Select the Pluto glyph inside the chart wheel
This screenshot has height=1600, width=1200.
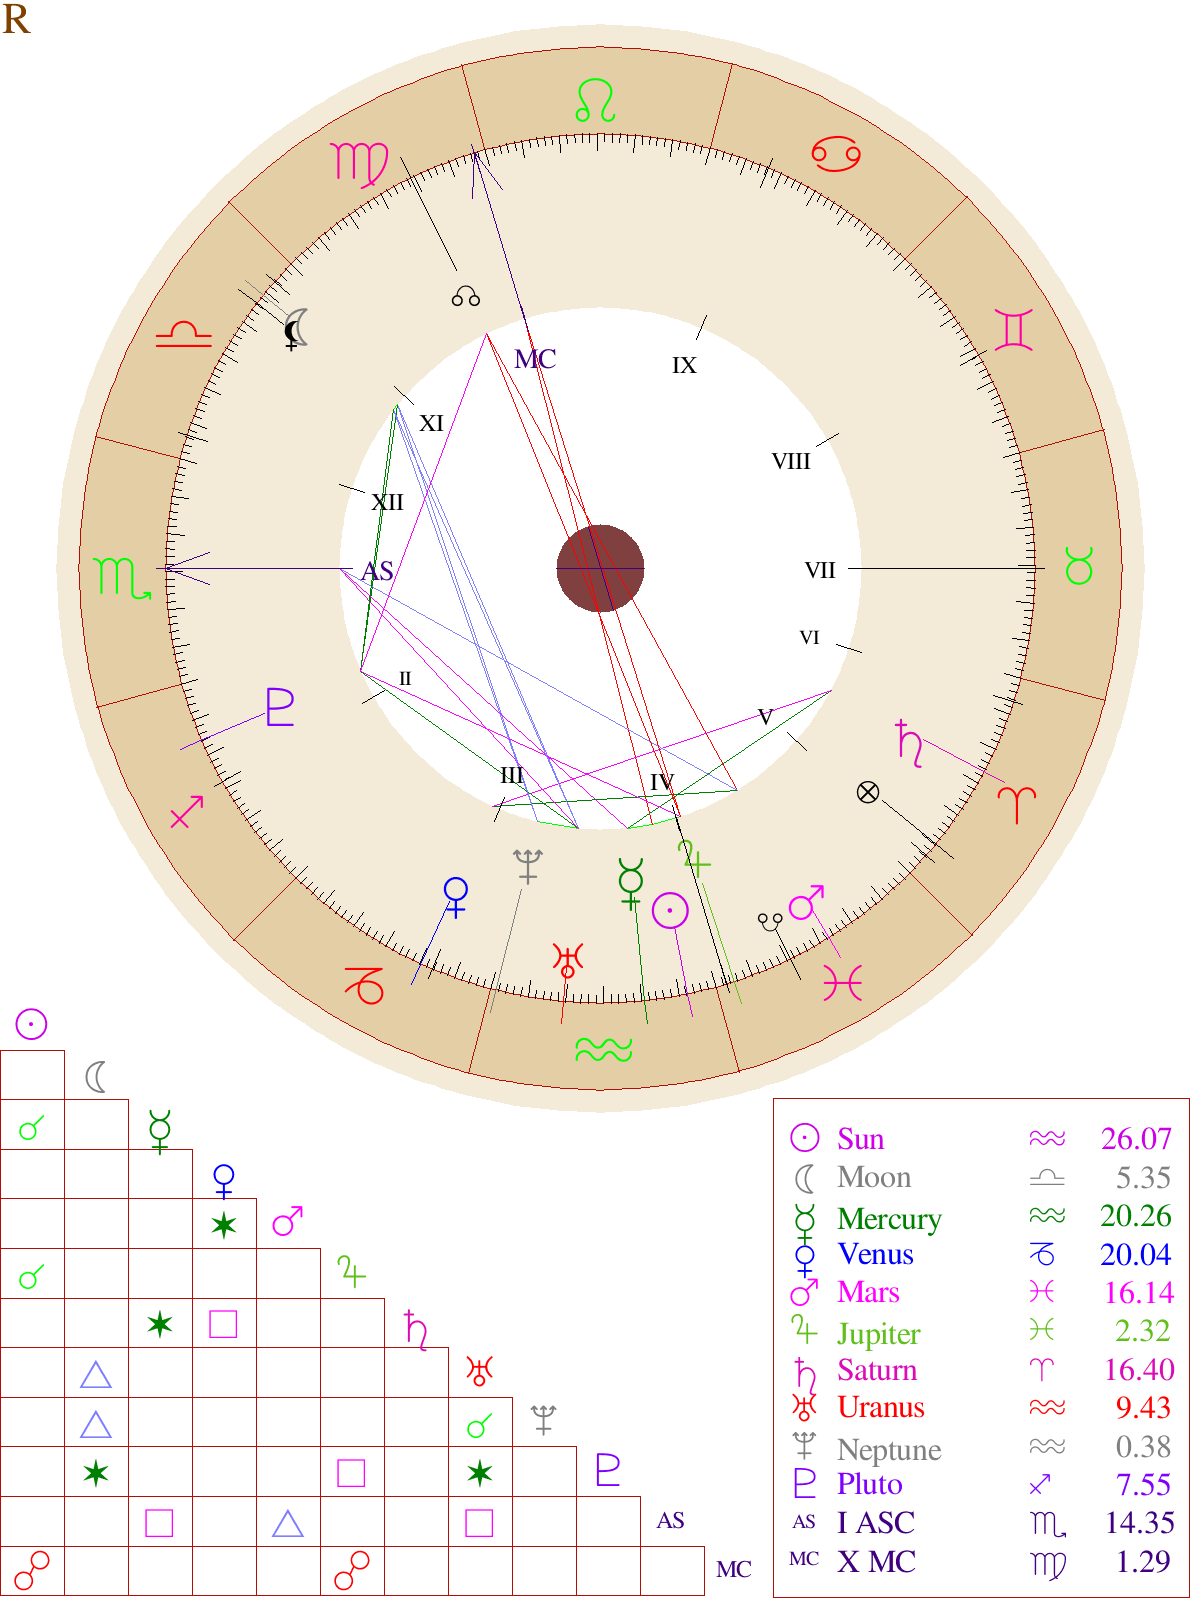coord(280,707)
